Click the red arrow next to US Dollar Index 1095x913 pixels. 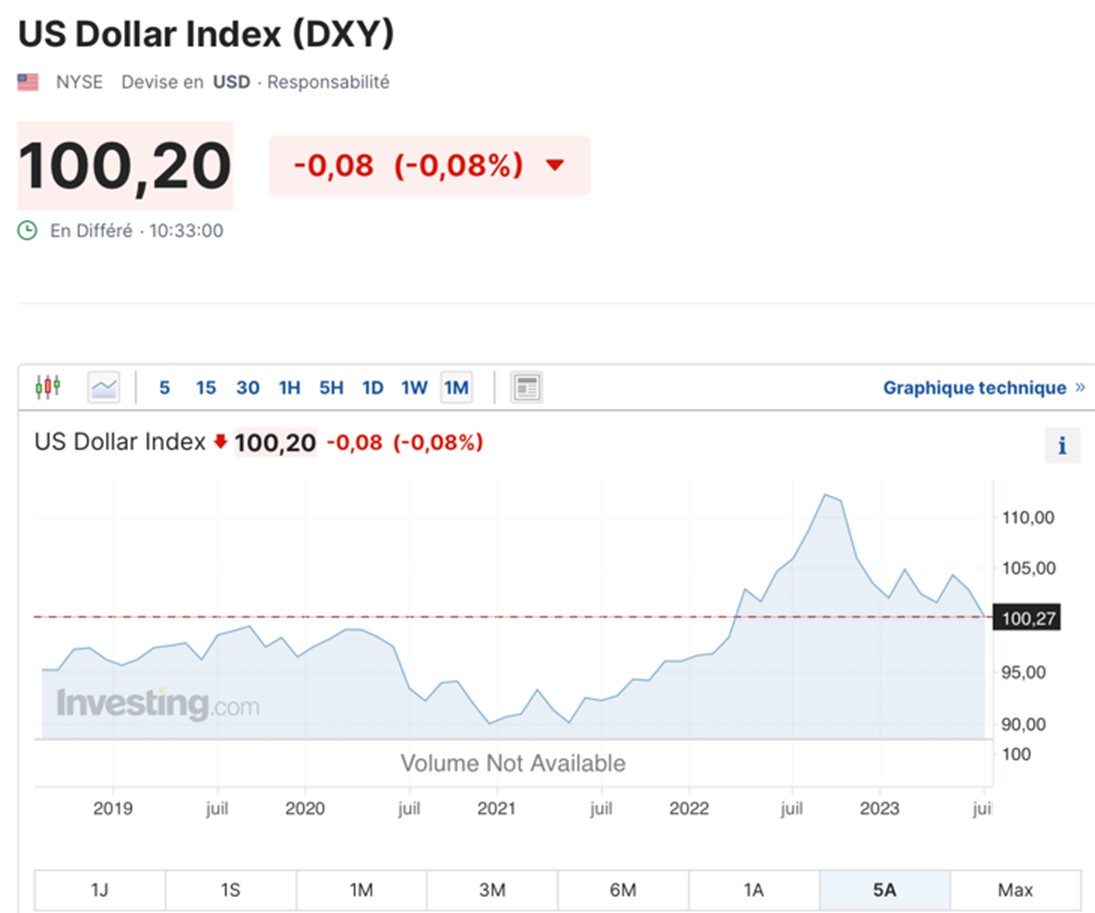[x=220, y=441]
